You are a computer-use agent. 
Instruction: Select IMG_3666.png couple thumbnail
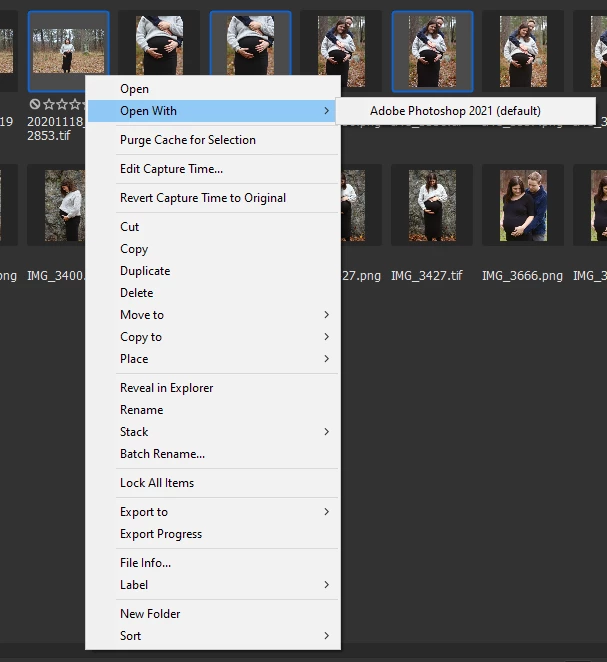pyautogui.click(x=523, y=206)
